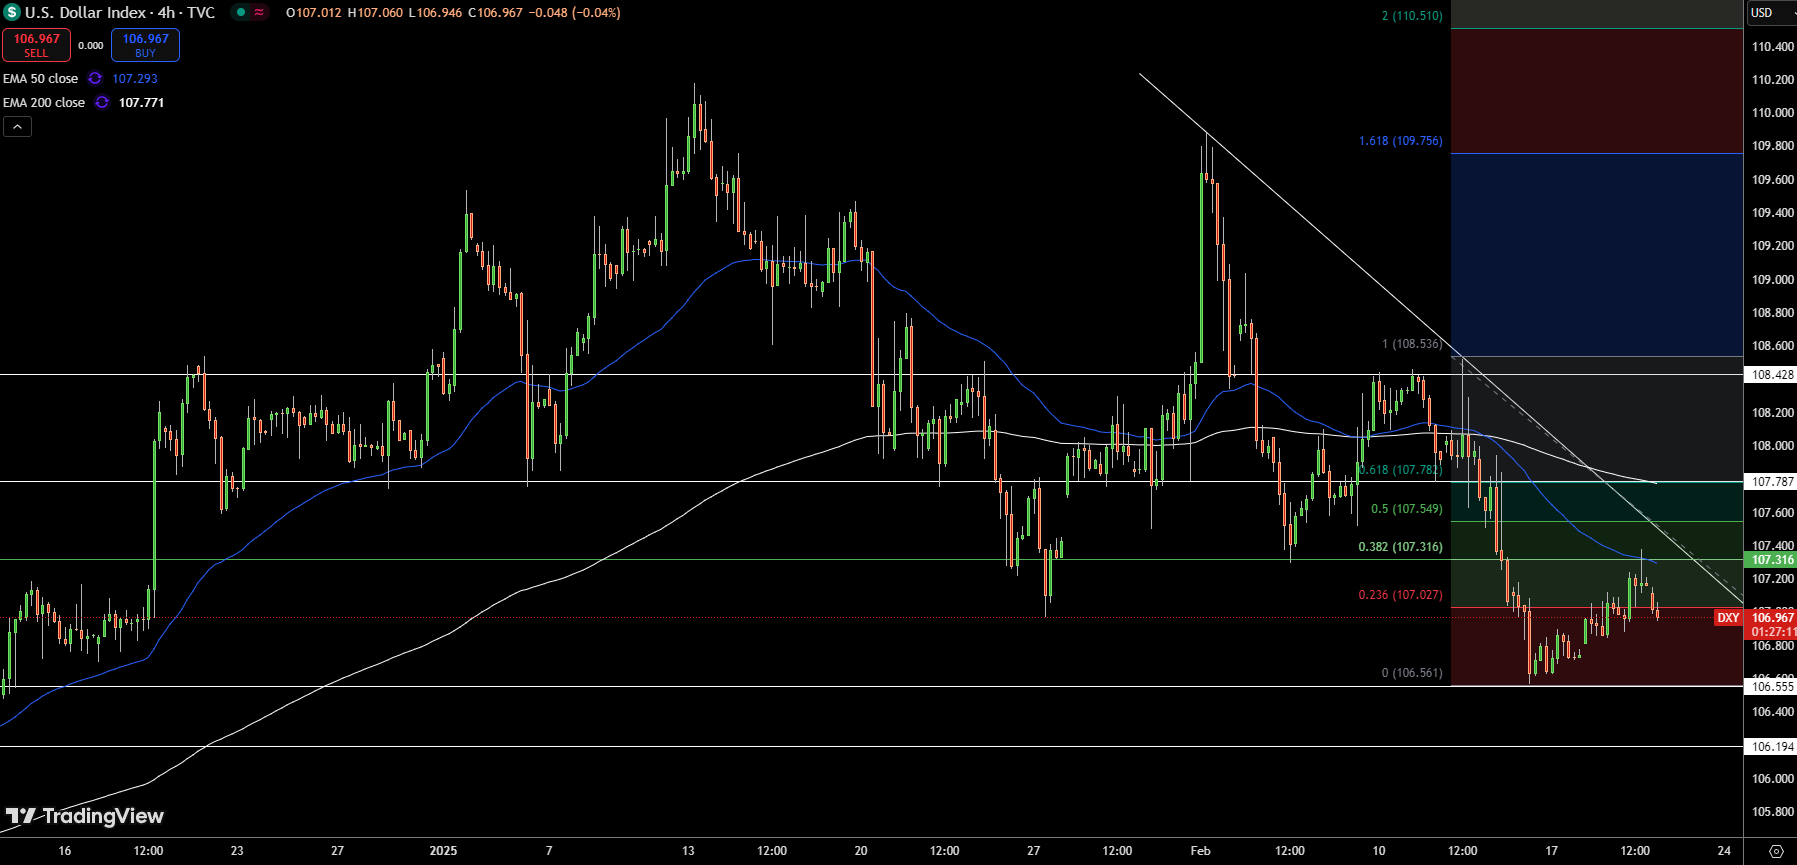Click the EMA 200 value 107.771
This screenshot has height=865, width=1797.
tap(141, 103)
